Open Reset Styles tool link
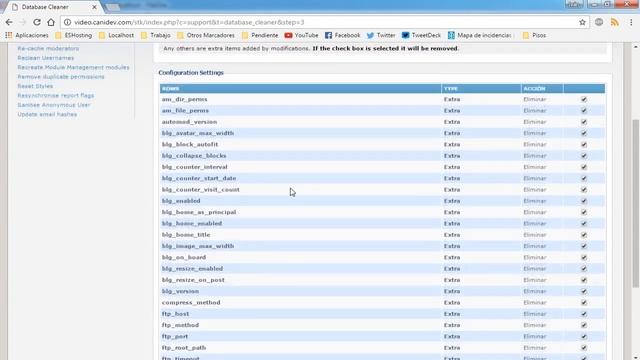Screen dimensions: 640x360 pos(35,86)
